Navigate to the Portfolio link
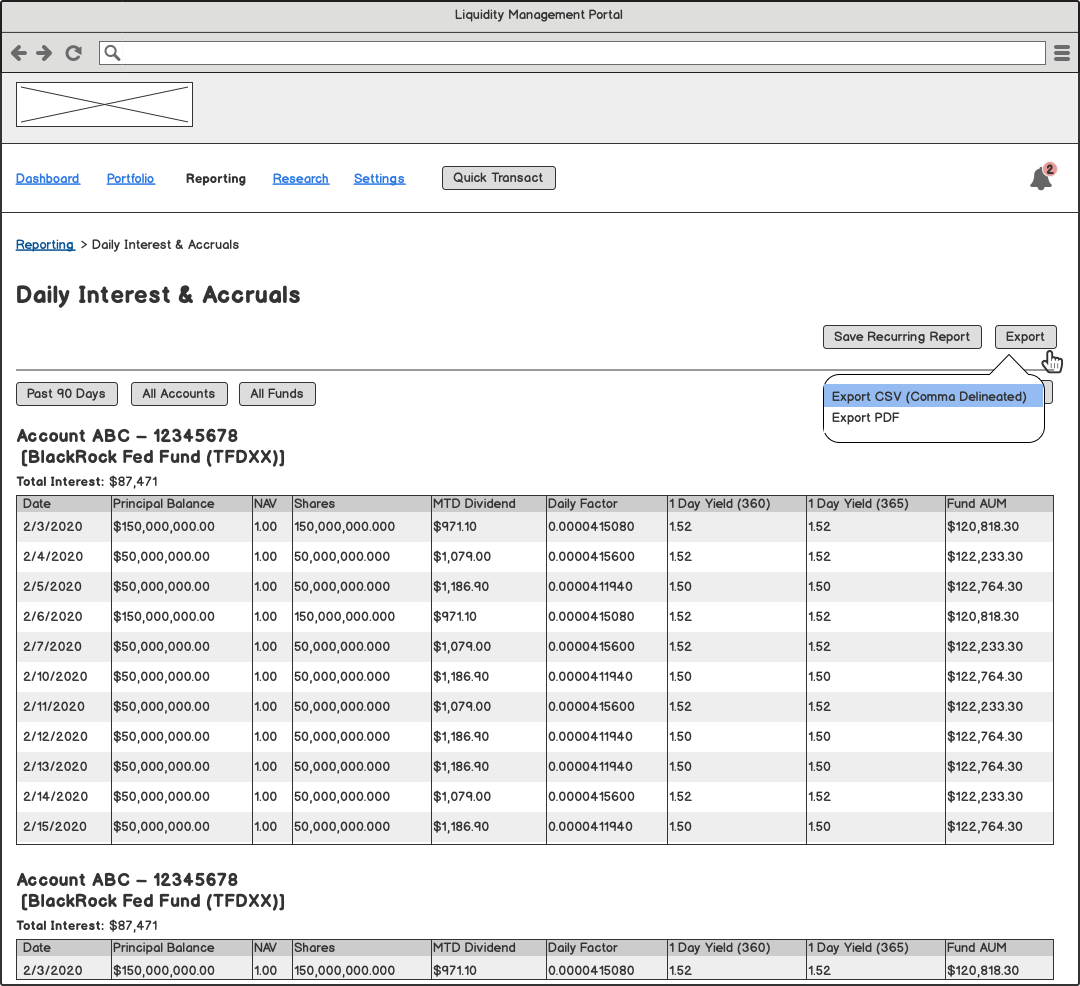1080x986 pixels. [131, 178]
